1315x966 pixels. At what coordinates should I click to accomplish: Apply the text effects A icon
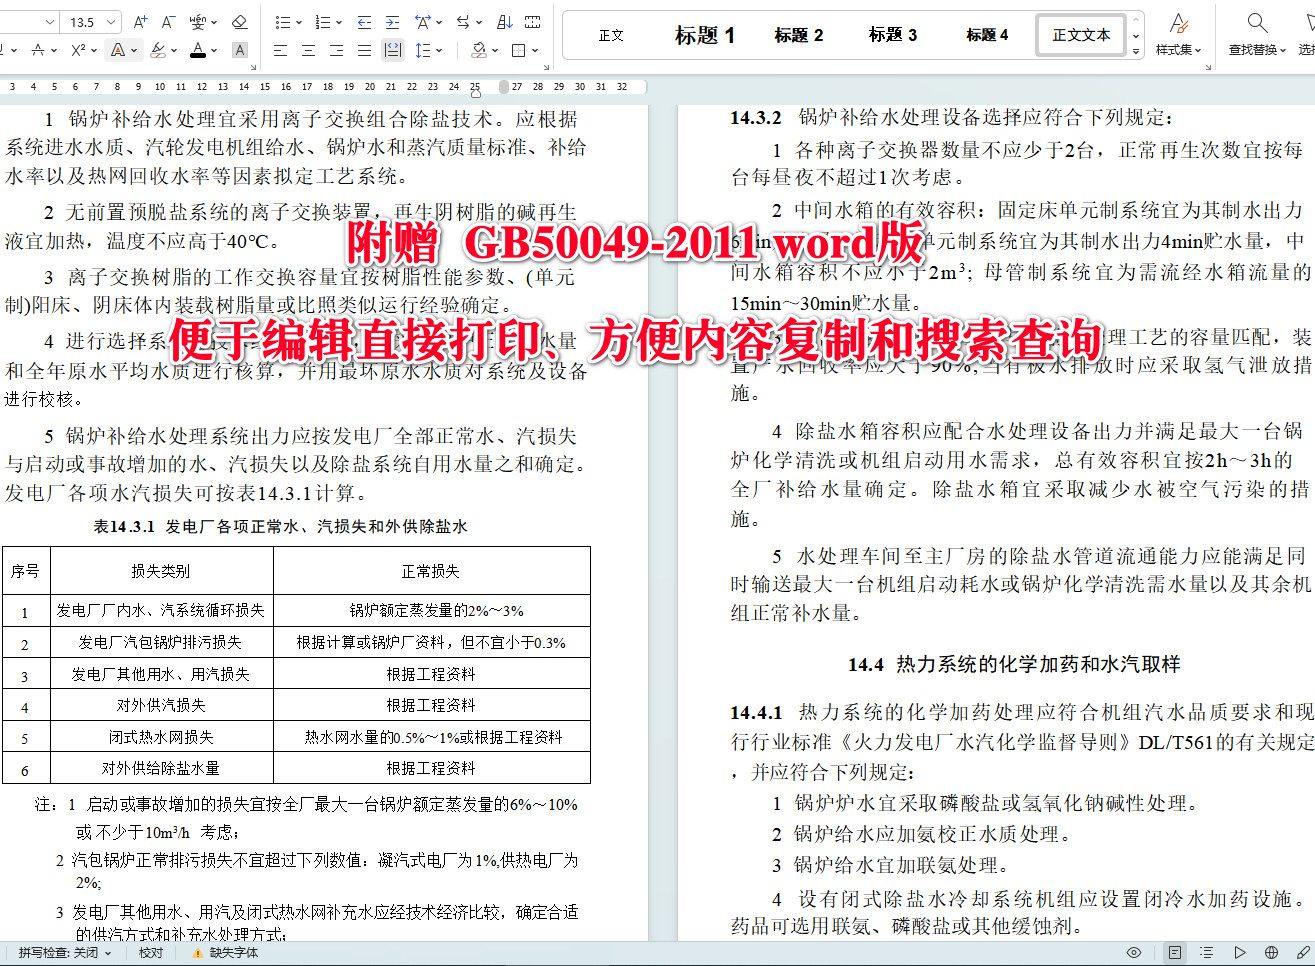pos(118,50)
